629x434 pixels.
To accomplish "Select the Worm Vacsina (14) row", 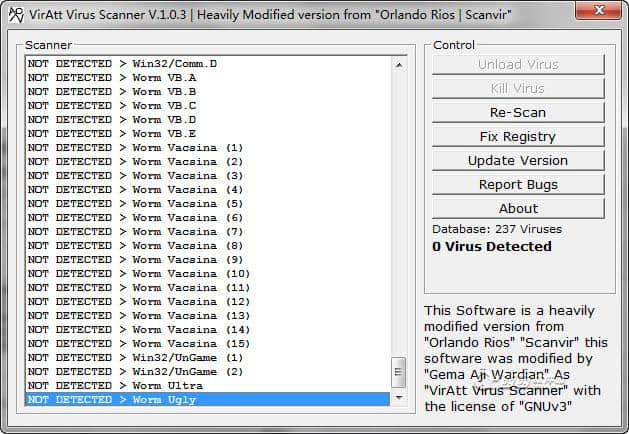I will click(208, 330).
